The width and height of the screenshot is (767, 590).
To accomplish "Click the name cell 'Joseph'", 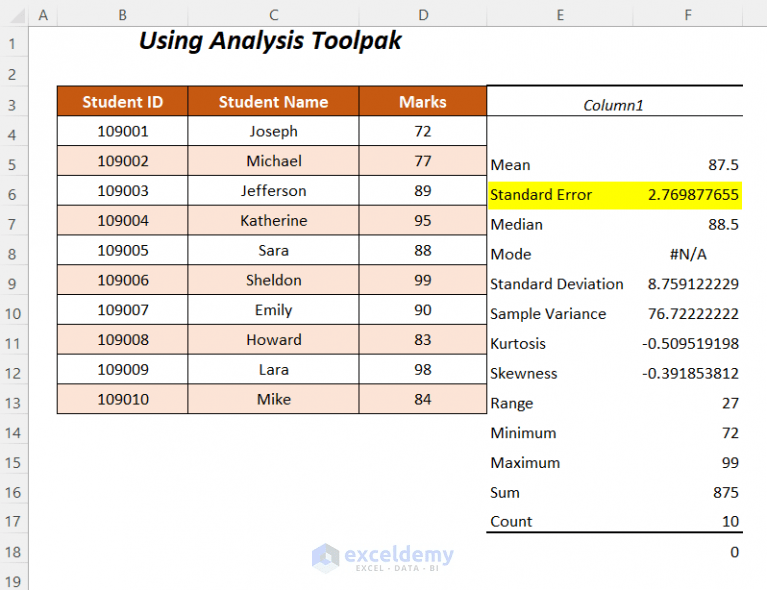I will (x=273, y=131).
